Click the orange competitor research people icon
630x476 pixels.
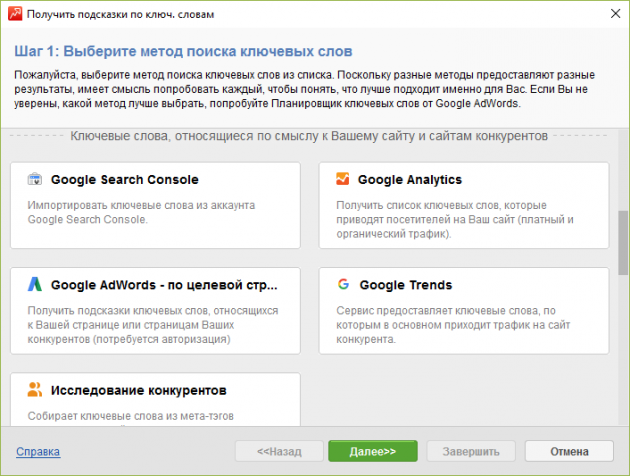click(34, 389)
